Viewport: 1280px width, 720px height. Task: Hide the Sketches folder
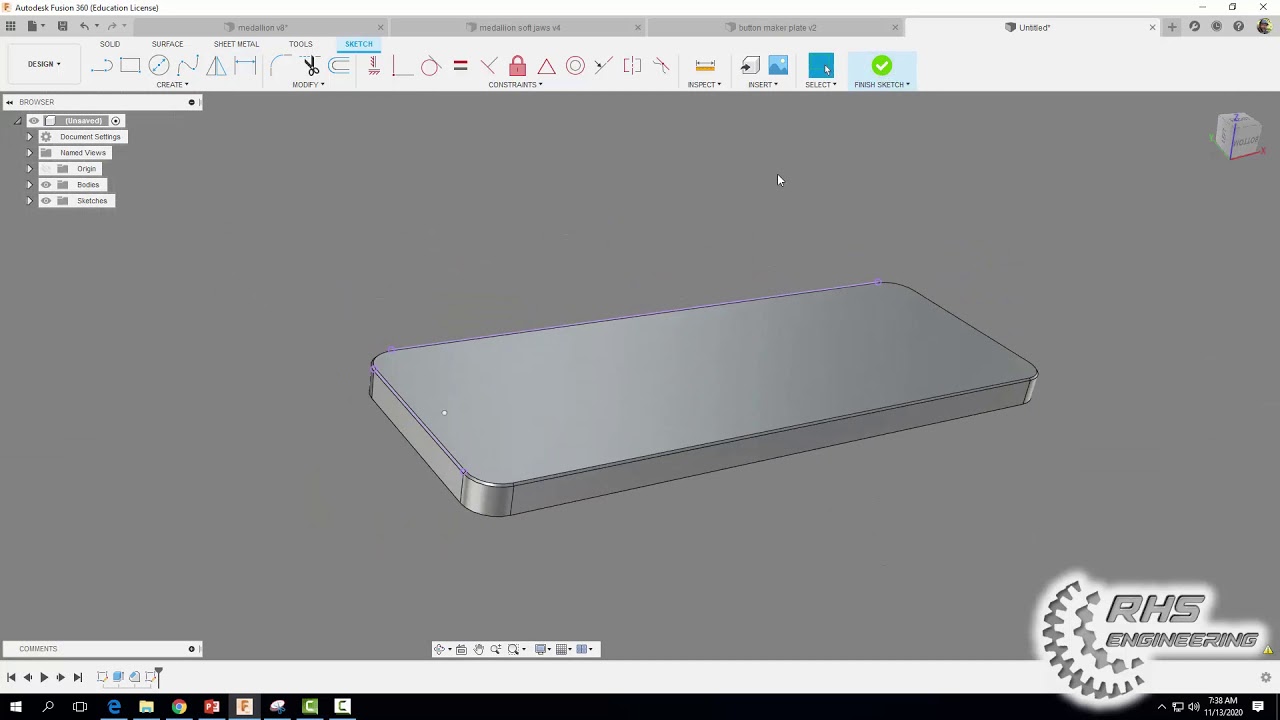46,201
